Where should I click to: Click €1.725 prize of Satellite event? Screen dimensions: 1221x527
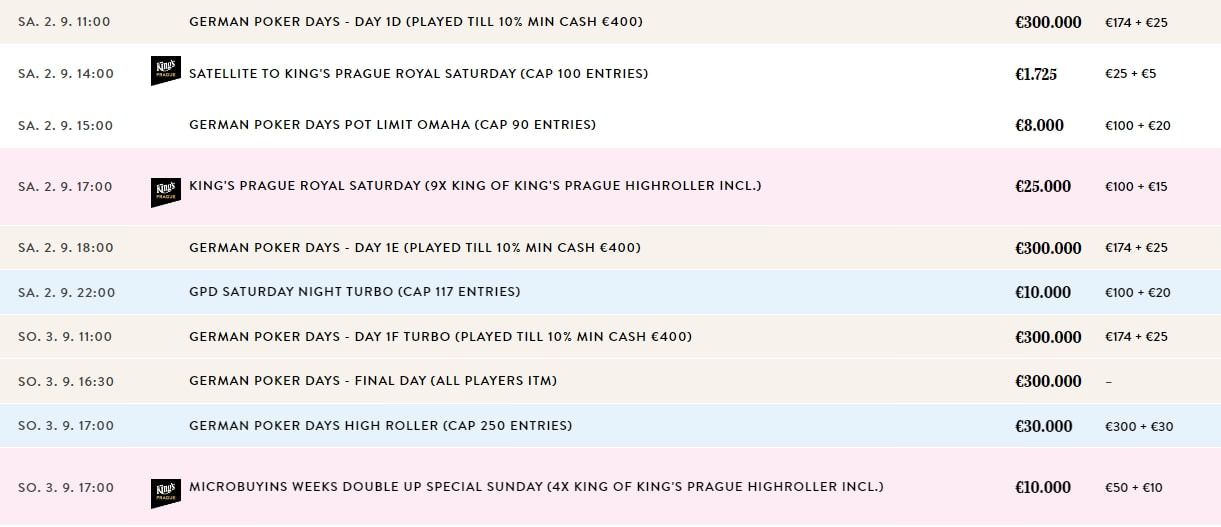coord(1036,74)
